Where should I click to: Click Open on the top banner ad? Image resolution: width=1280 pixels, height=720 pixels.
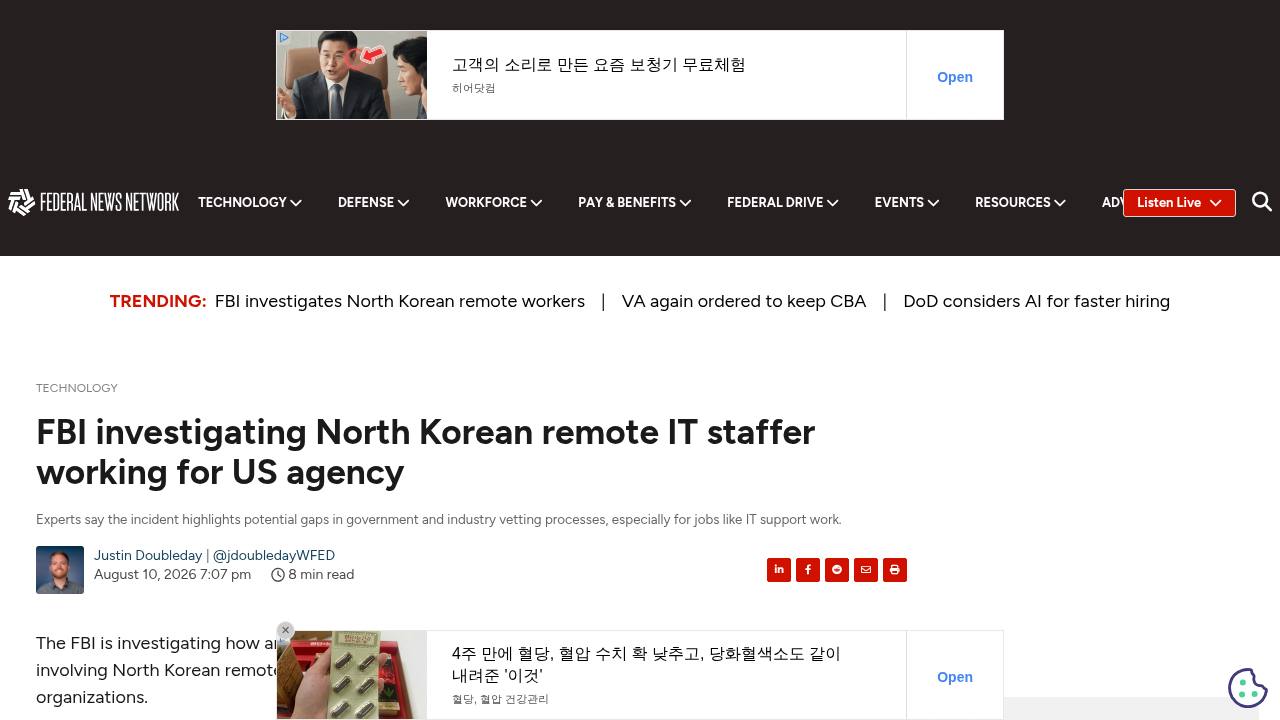coord(955,77)
